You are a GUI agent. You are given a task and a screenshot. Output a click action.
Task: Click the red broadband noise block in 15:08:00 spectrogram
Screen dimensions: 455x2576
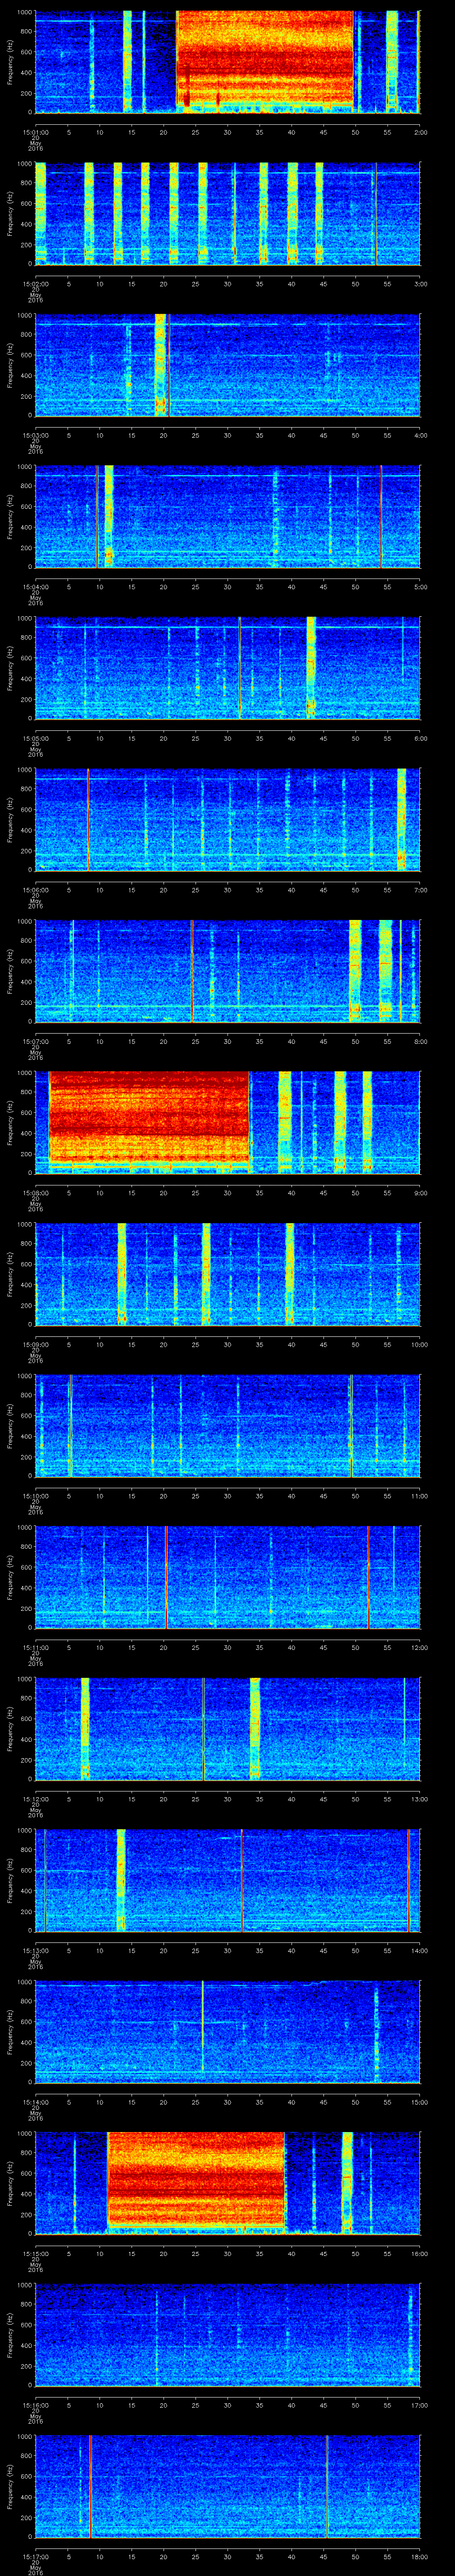coord(148,1117)
